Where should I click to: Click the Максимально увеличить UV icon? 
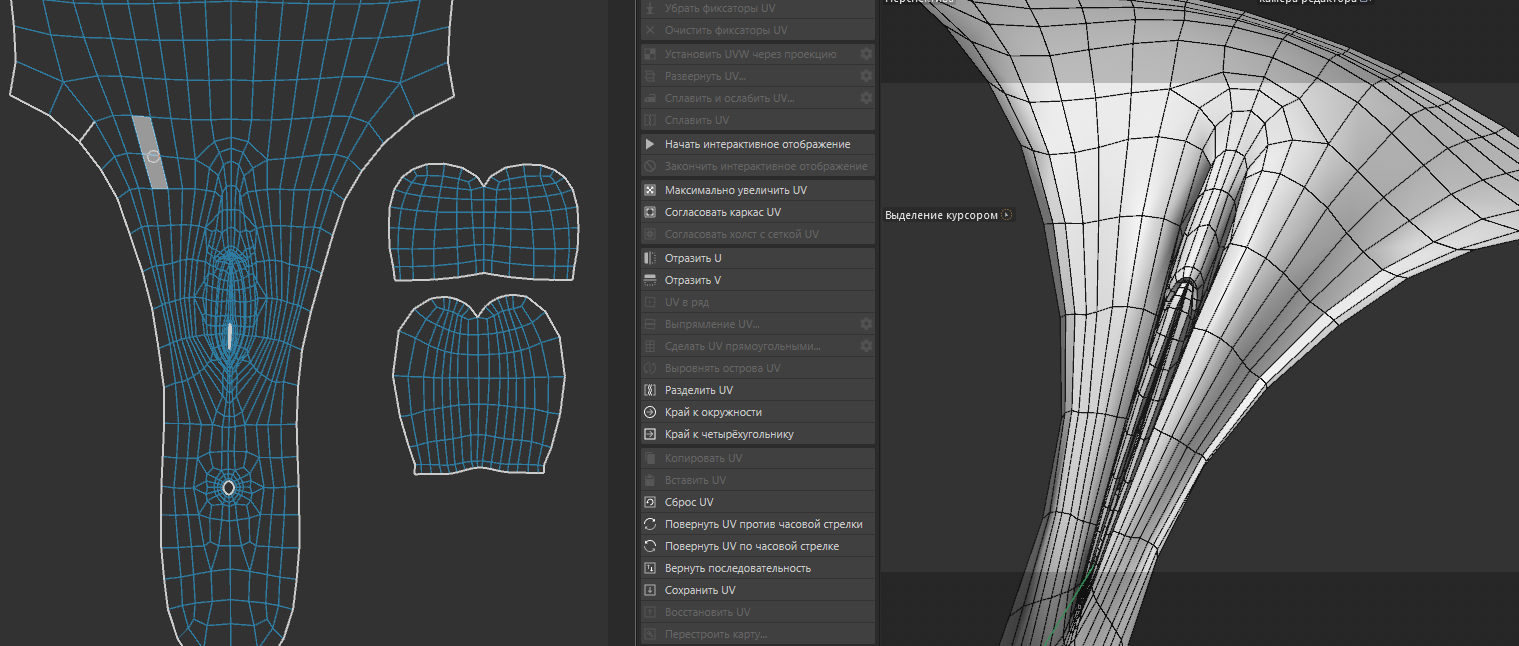coord(650,190)
